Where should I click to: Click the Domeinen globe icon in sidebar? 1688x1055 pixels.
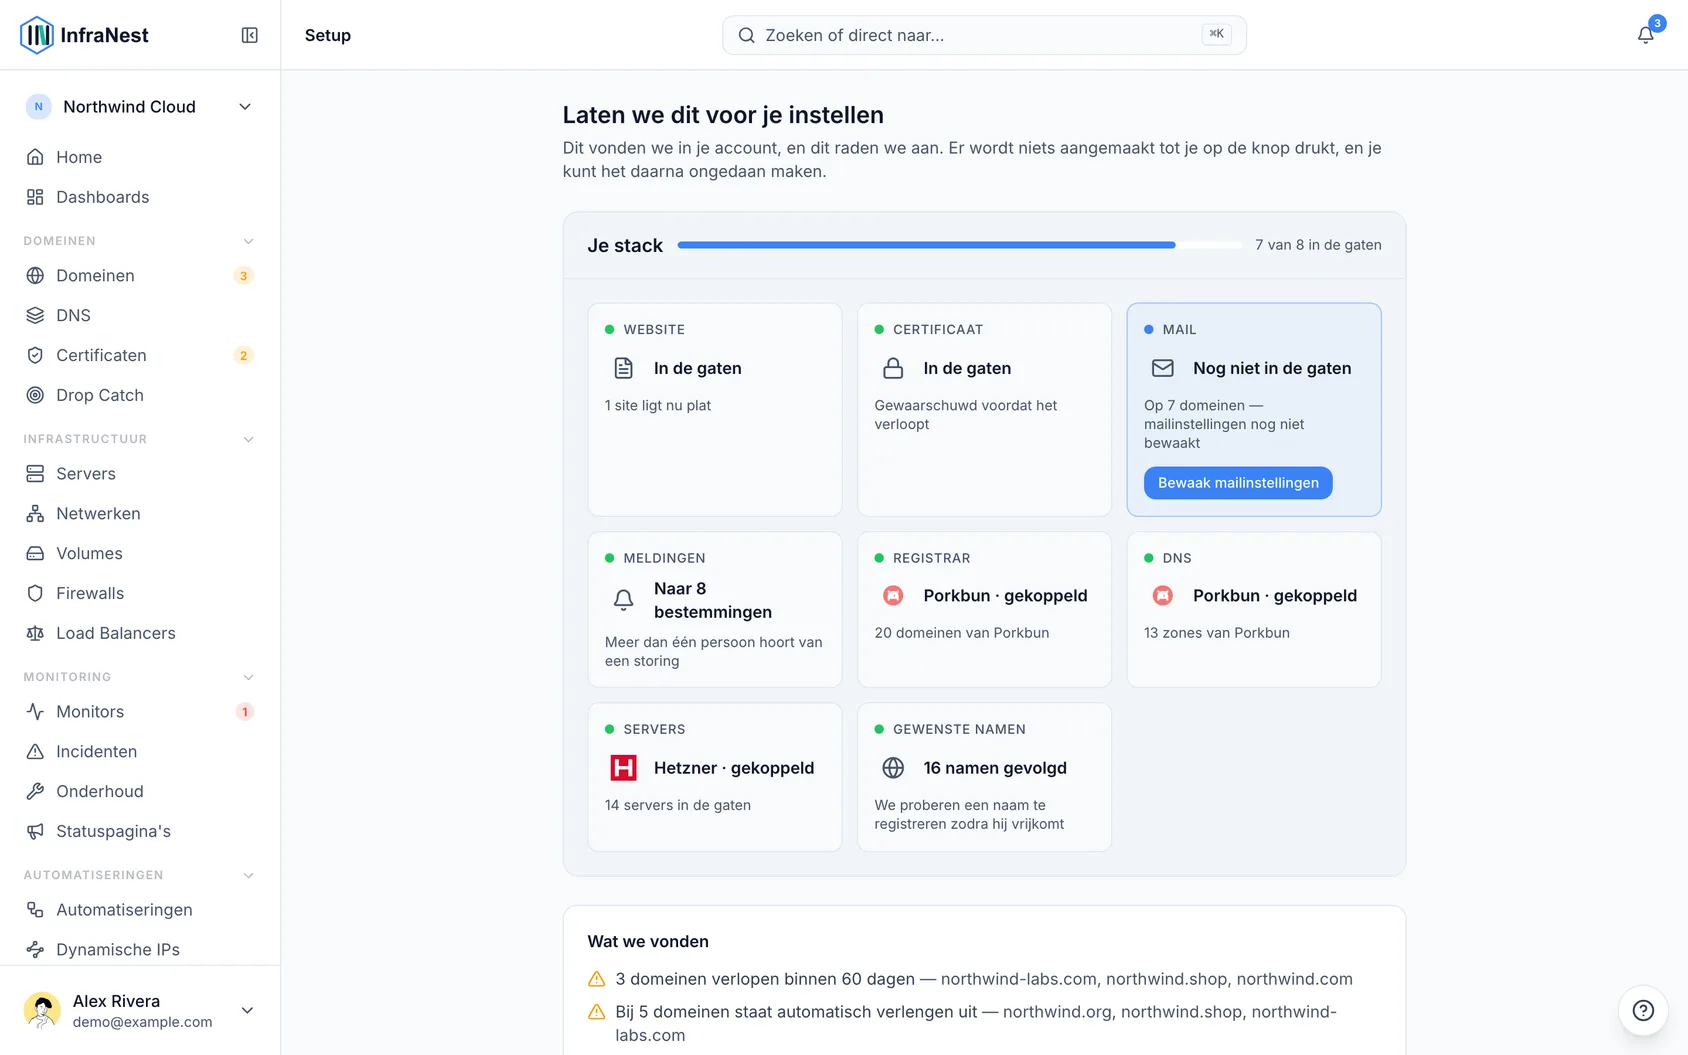click(x=35, y=275)
